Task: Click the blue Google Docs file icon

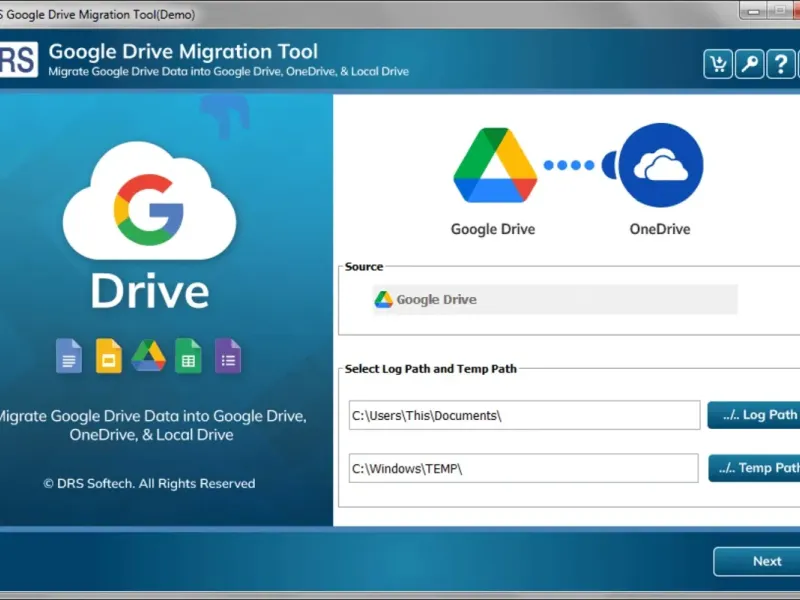Action: pos(69,356)
